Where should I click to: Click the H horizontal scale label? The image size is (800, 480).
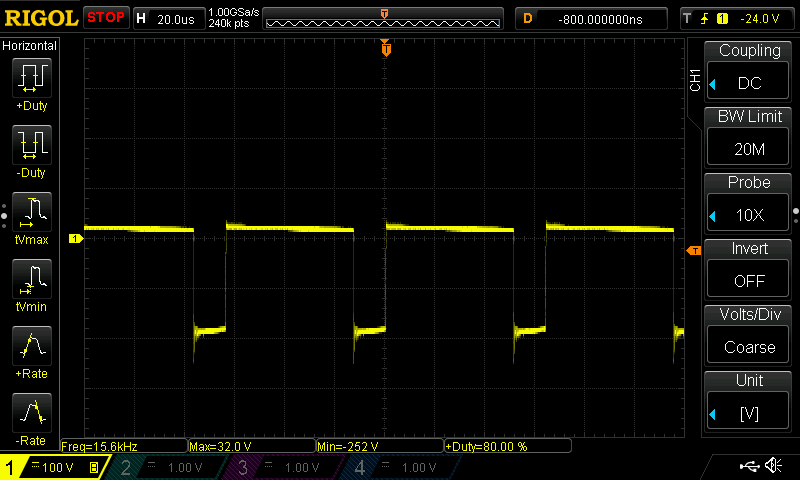tap(141, 19)
